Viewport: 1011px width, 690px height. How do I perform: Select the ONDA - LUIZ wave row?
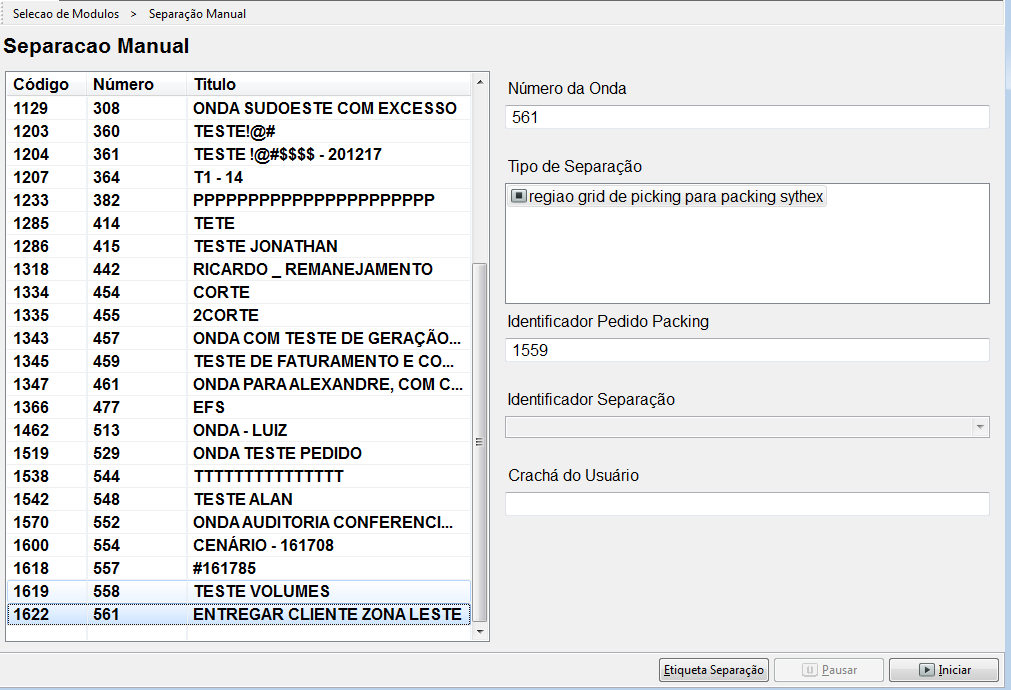click(x=240, y=430)
